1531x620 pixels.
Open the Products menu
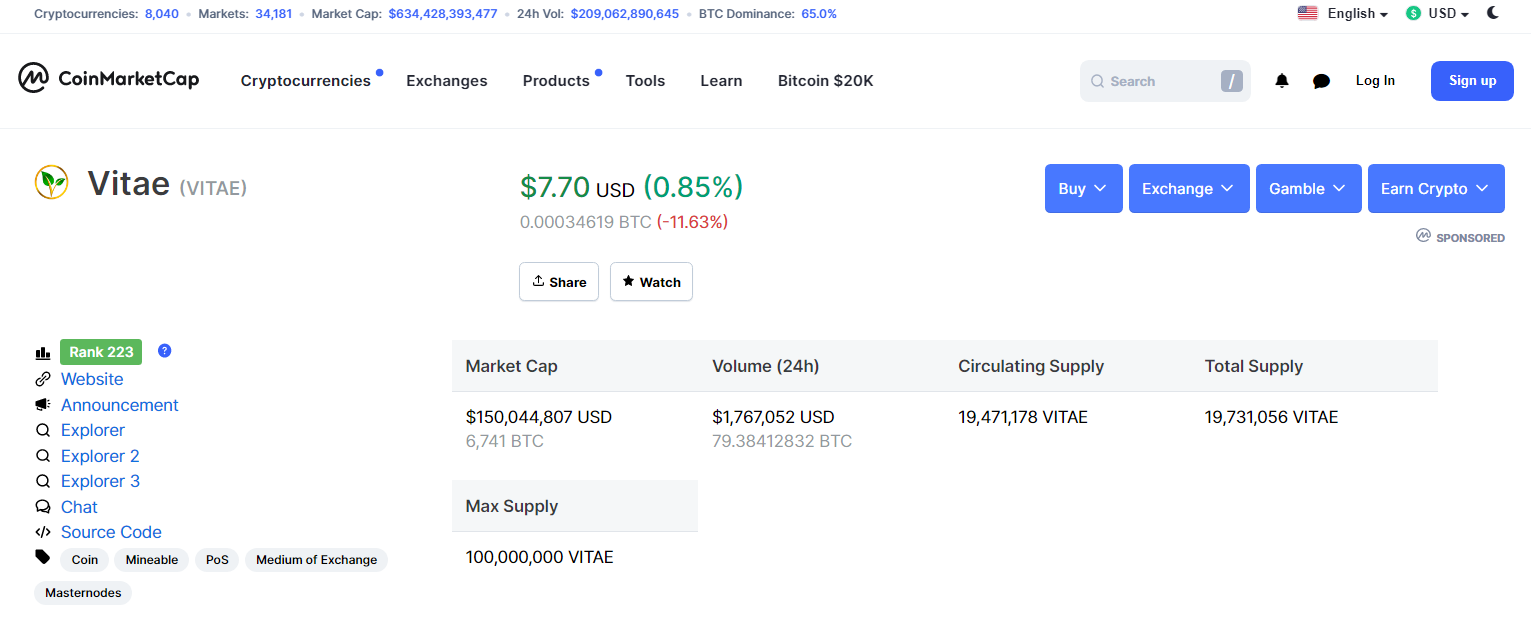[x=556, y=81]
